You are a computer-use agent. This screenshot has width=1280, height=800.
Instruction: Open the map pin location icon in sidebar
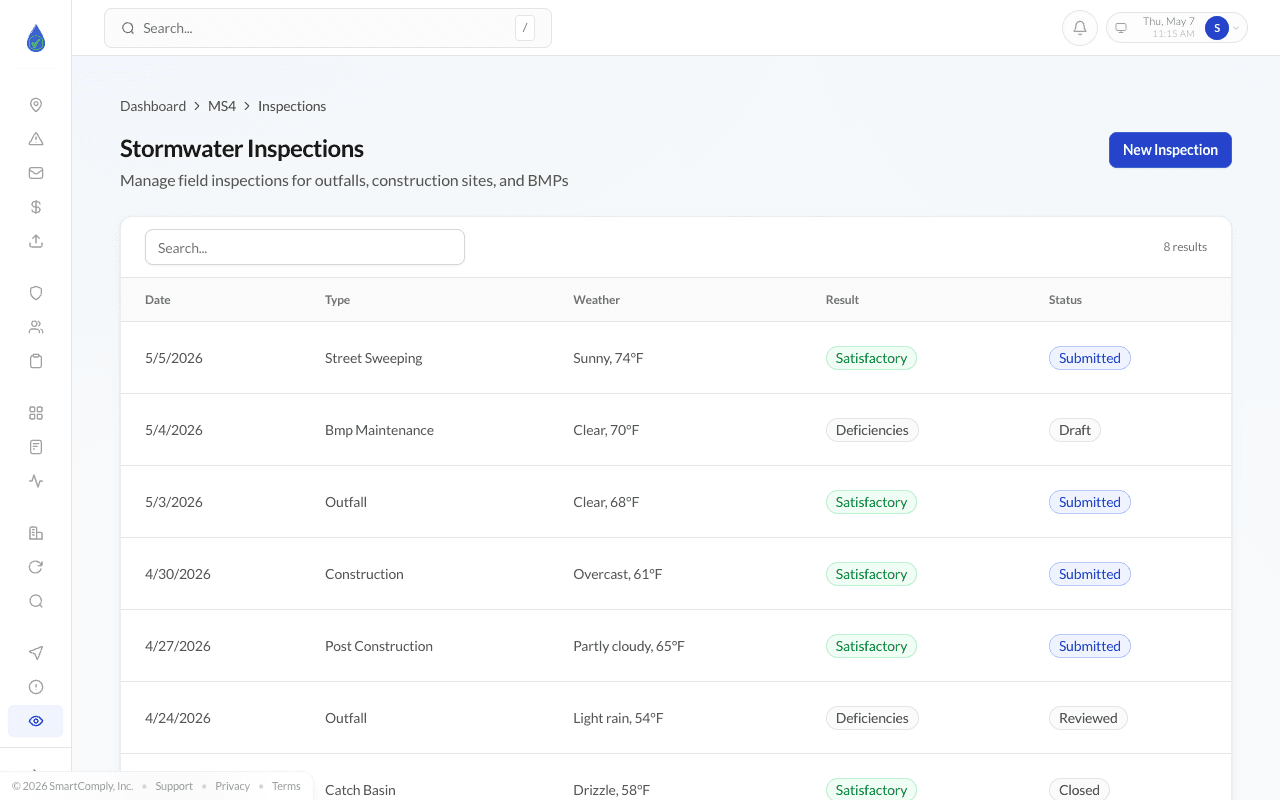coord(36,105)
